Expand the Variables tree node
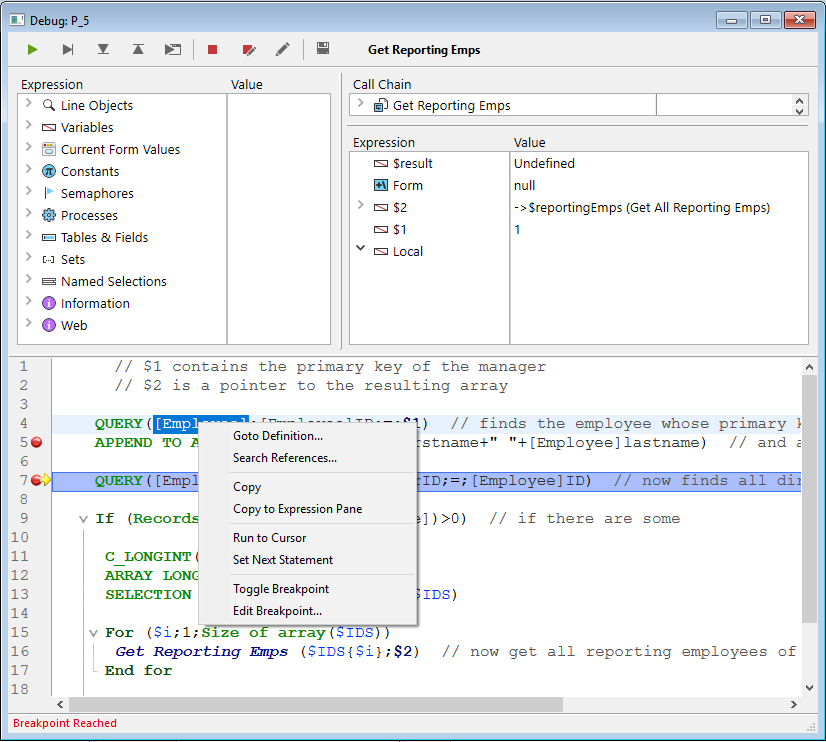Screen dimensions: 826x742 (29, 127)
